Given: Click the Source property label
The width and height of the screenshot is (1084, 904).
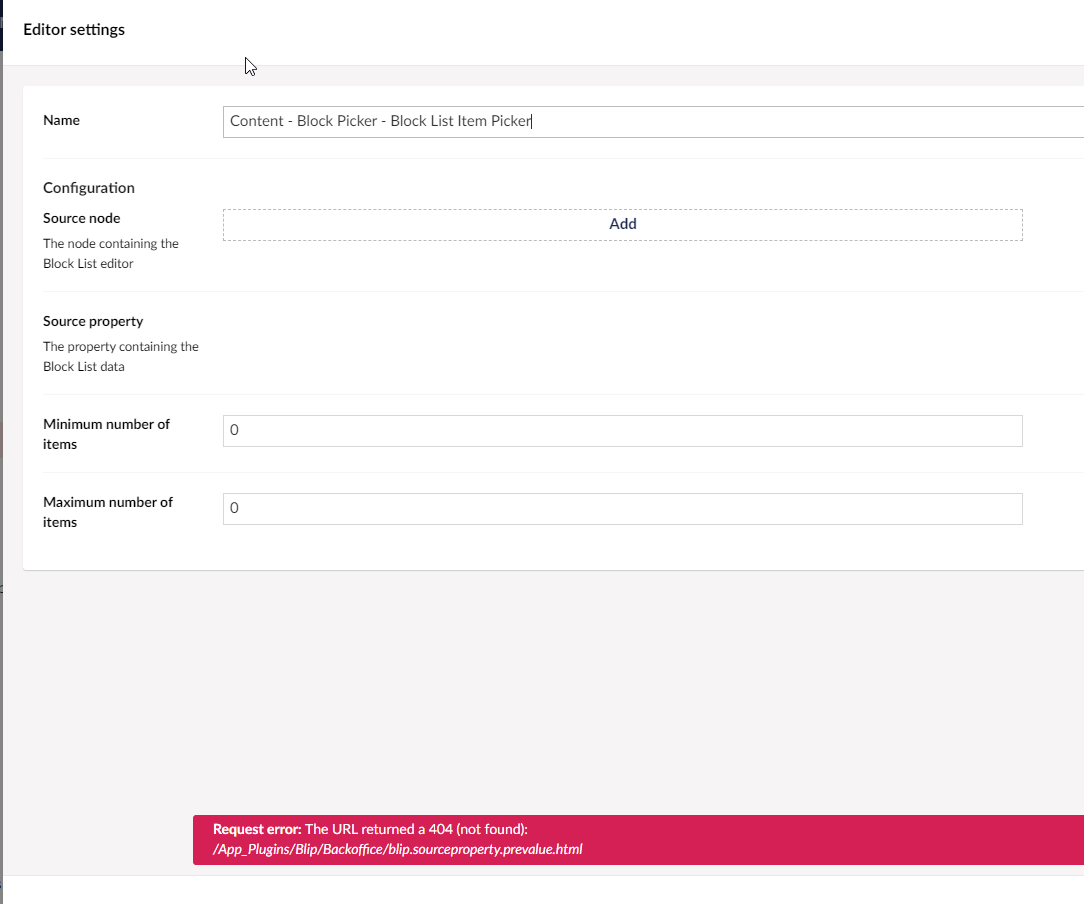Looking at the screenshot, I should click(x=93, y=321).
